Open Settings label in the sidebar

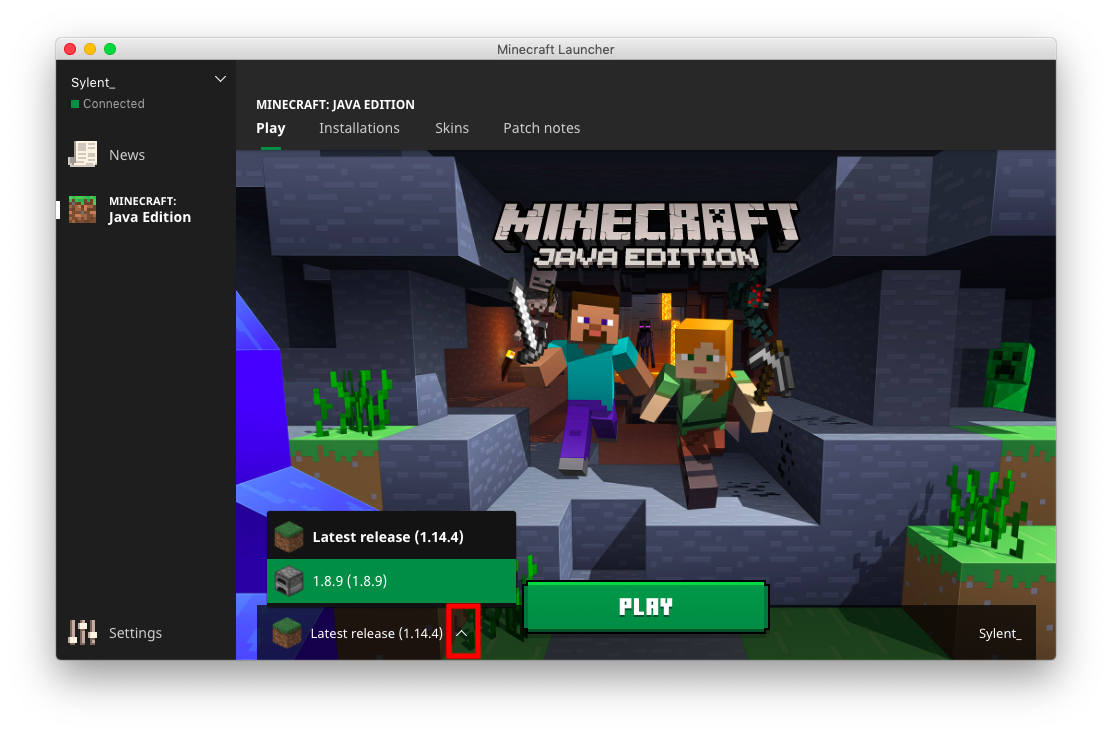tap(135, 633)
